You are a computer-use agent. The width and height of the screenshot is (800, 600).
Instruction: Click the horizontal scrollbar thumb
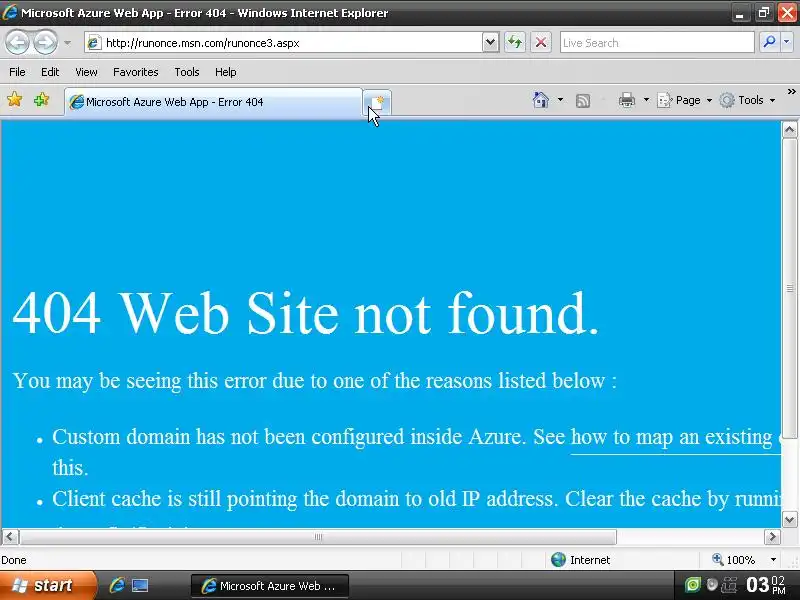(x=318, y=537)
